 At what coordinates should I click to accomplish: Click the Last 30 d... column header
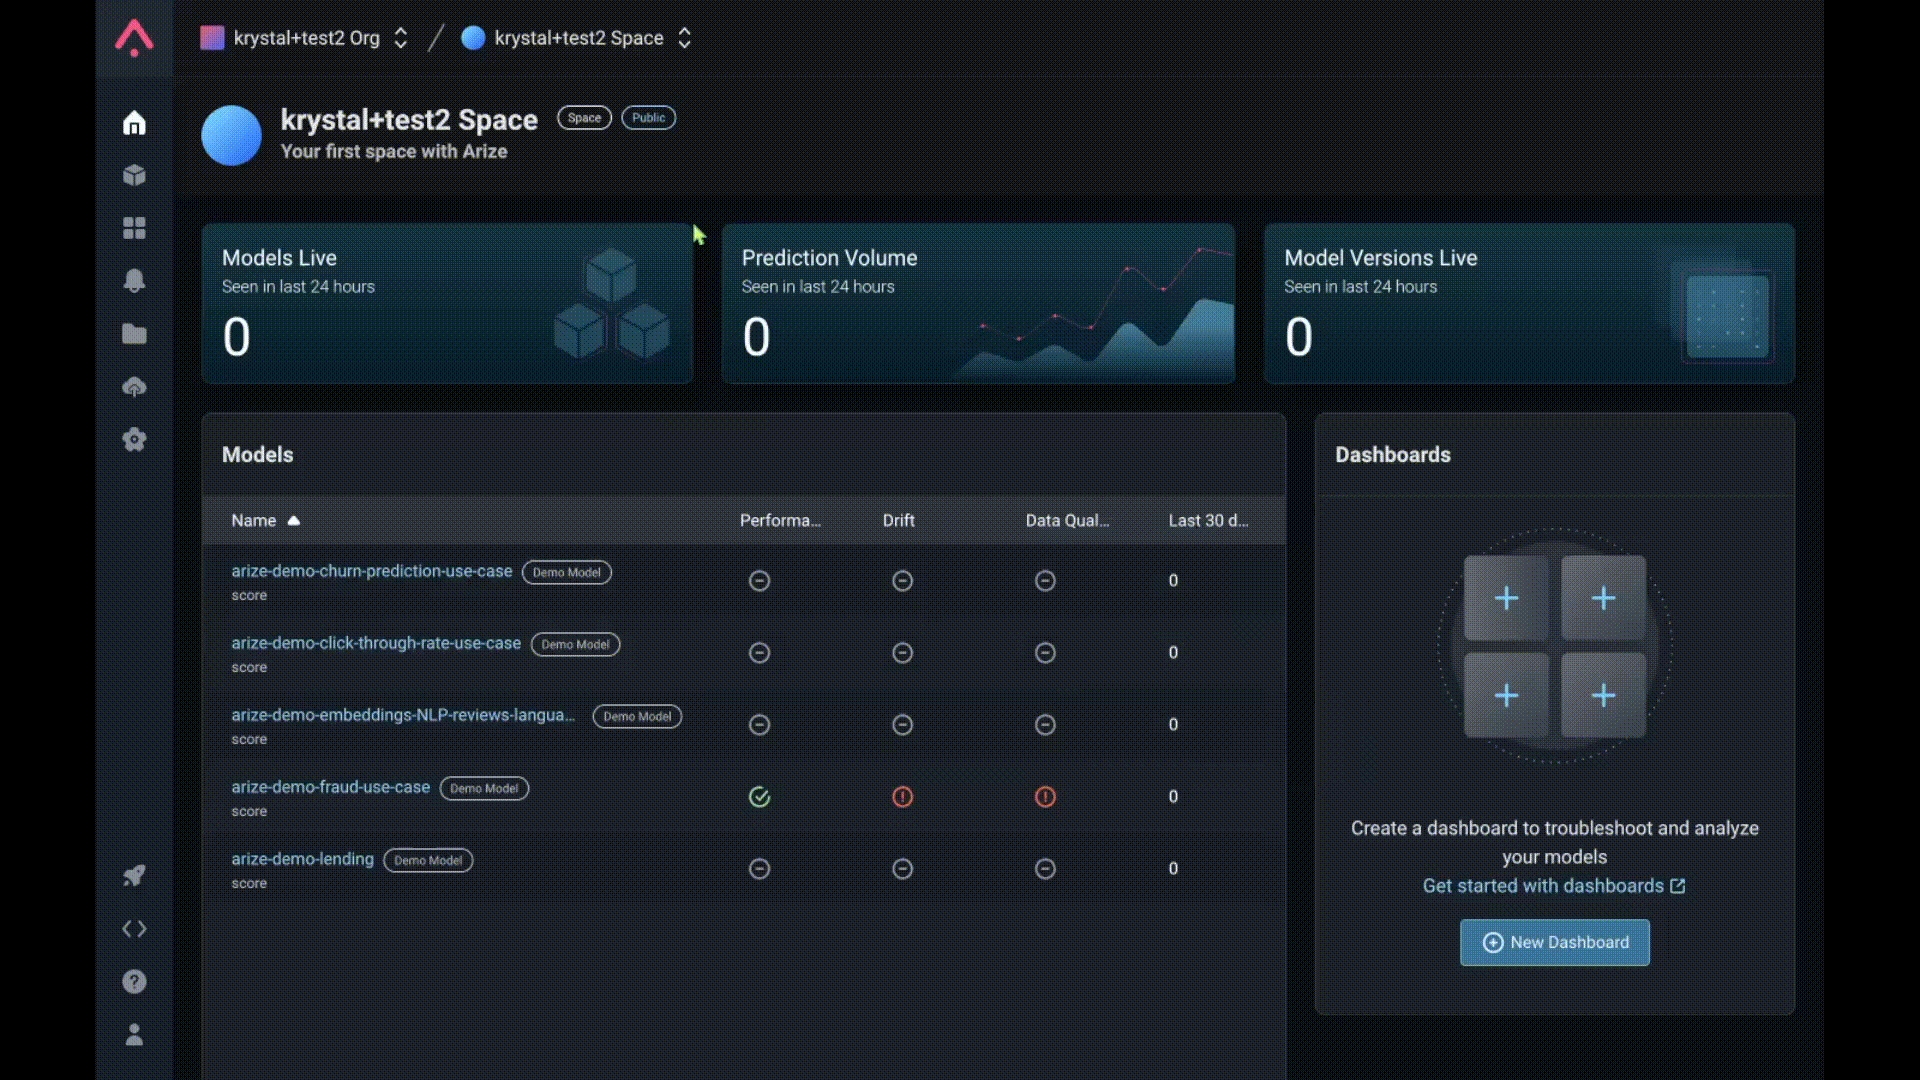pyautogui.click(x=1207, y=521)
